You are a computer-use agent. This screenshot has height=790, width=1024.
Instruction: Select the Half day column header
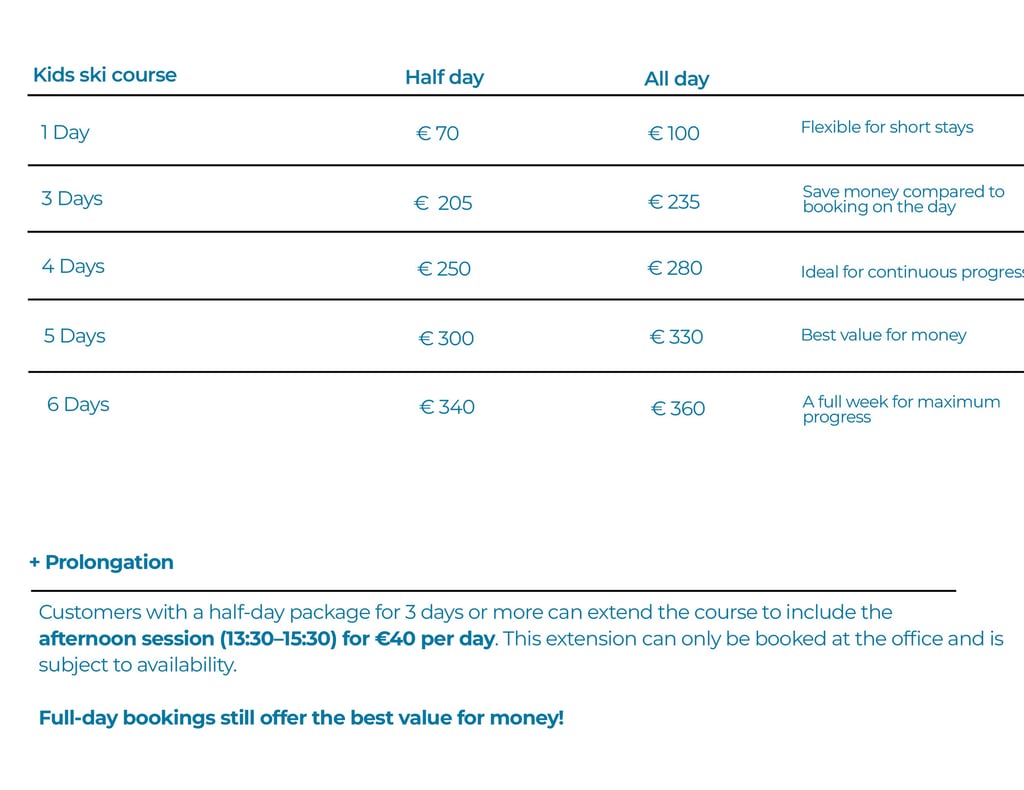(444, 78)
